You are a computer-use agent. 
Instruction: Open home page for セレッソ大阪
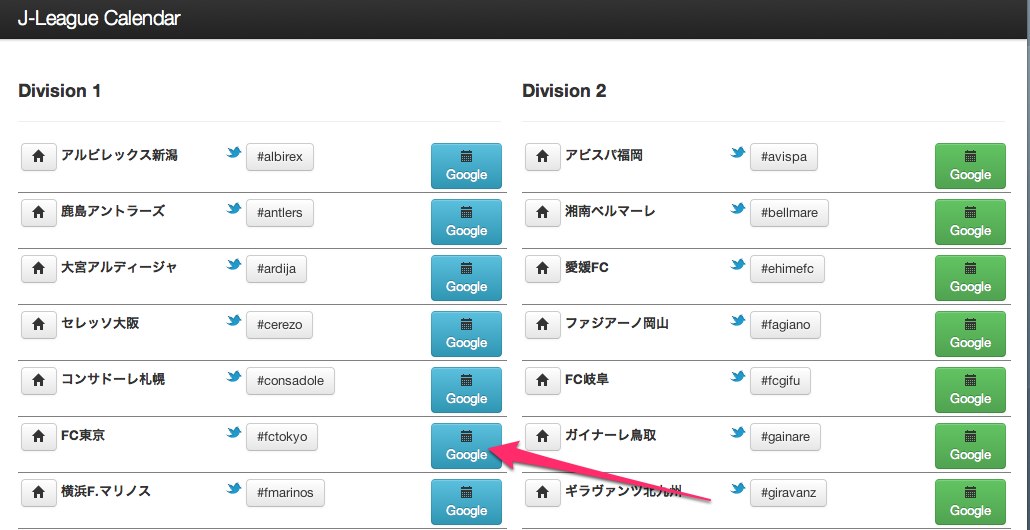click(x=39, y=324)
